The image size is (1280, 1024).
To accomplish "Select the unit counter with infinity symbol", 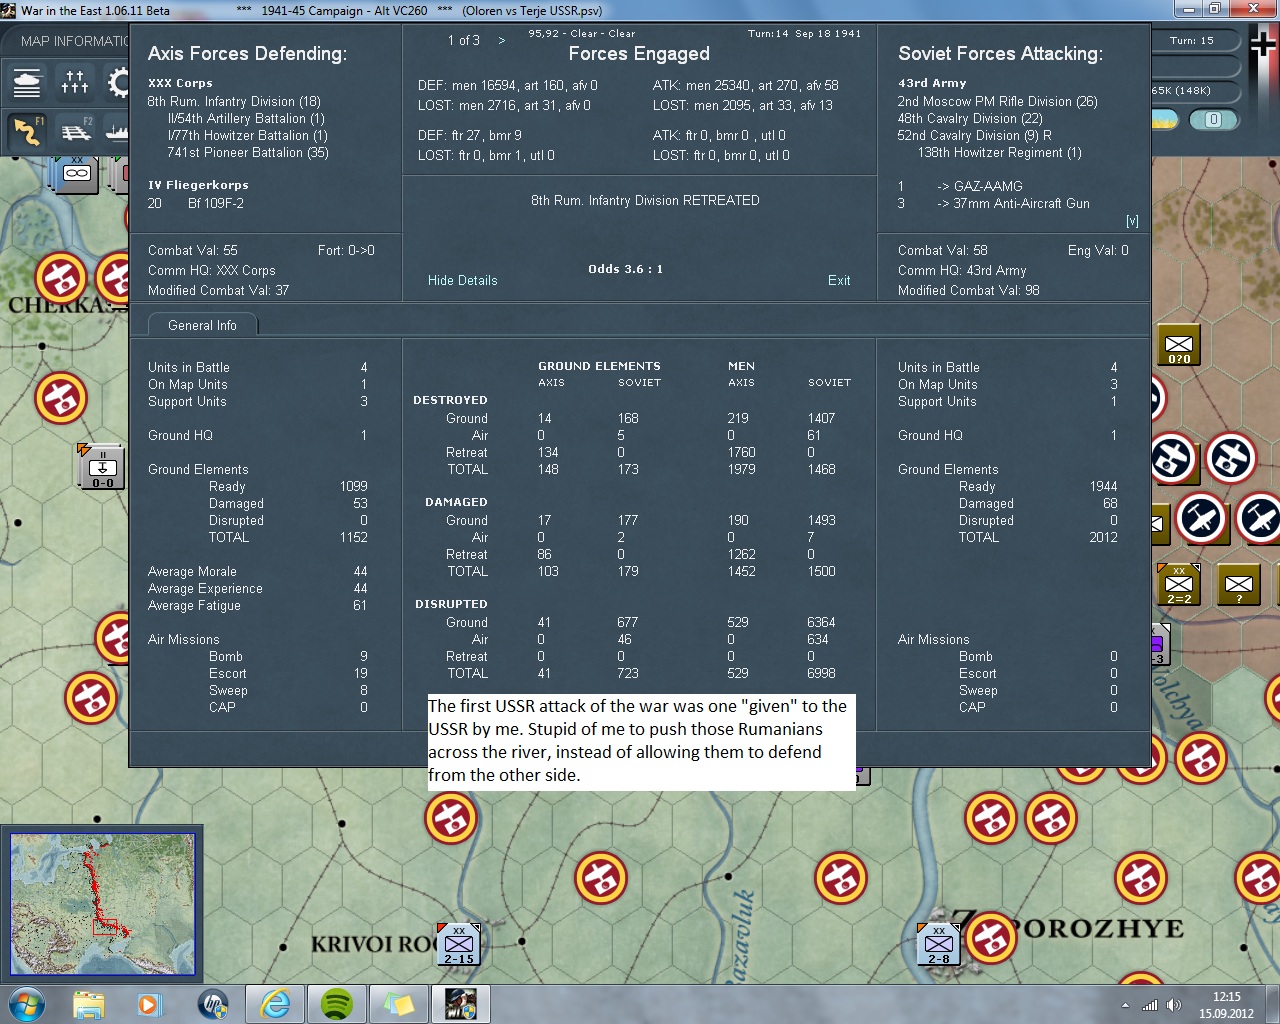I will coord(77,173).
